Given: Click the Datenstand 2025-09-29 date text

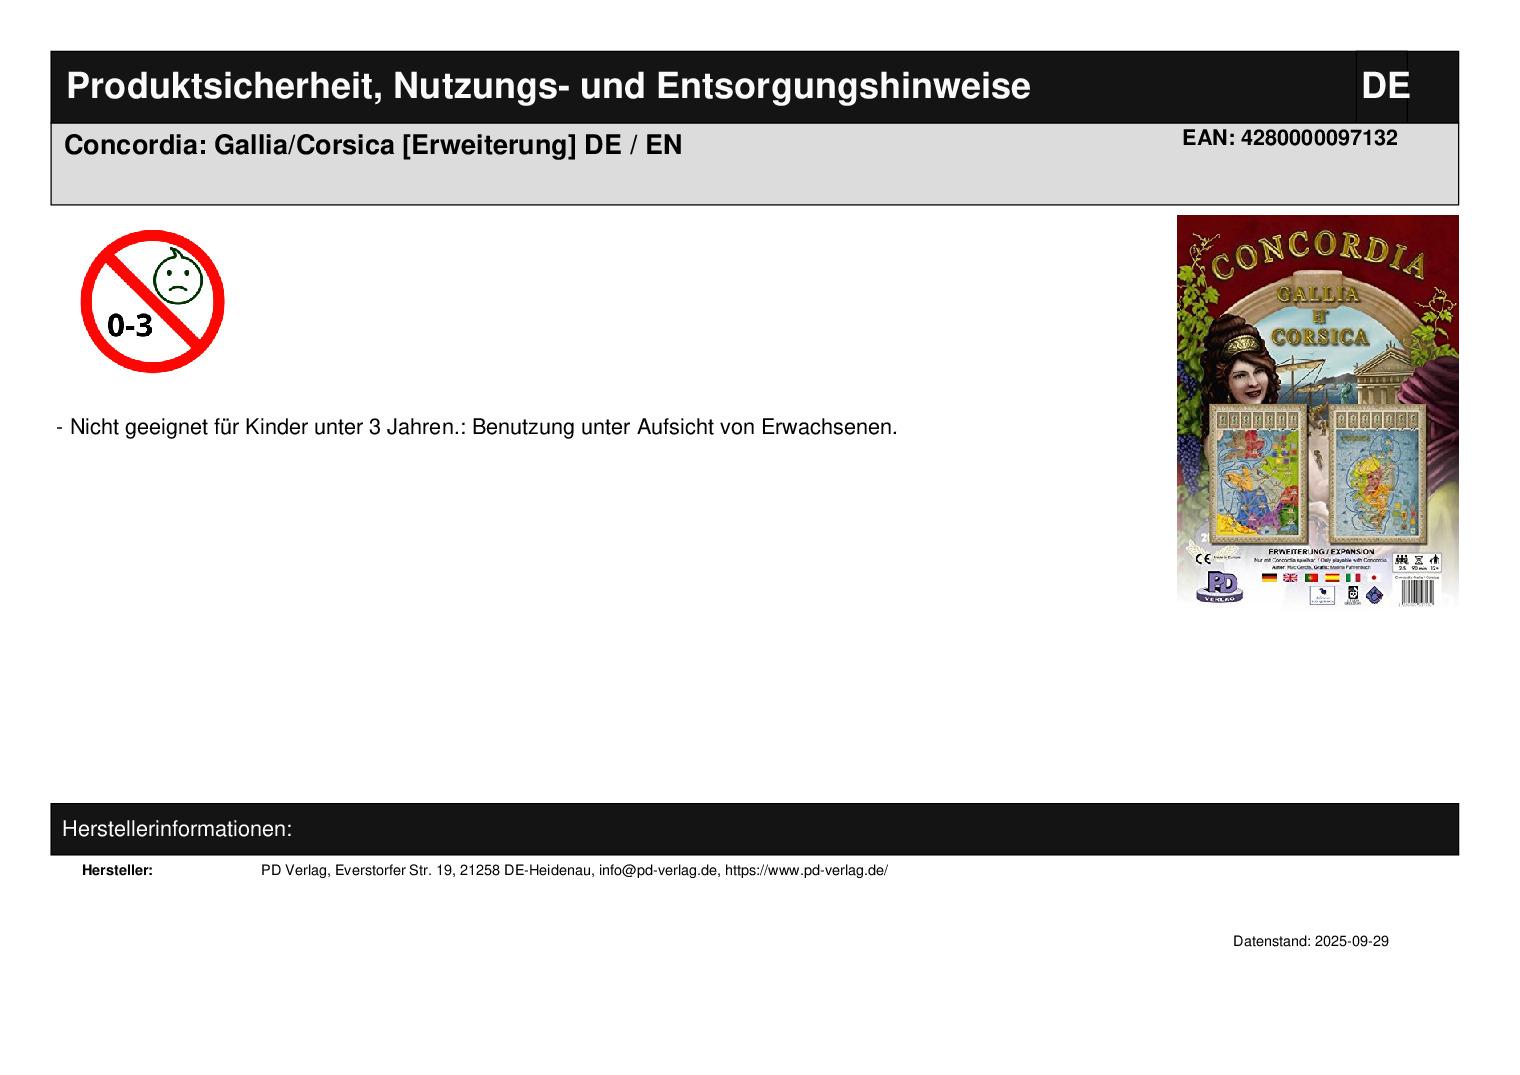Looking at the screenshot, I should [x=1310, y=941].
